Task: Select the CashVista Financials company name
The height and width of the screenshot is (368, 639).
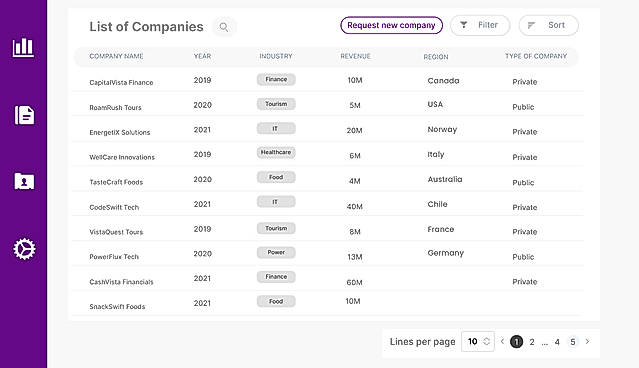Action: click(x=121, y=282)
